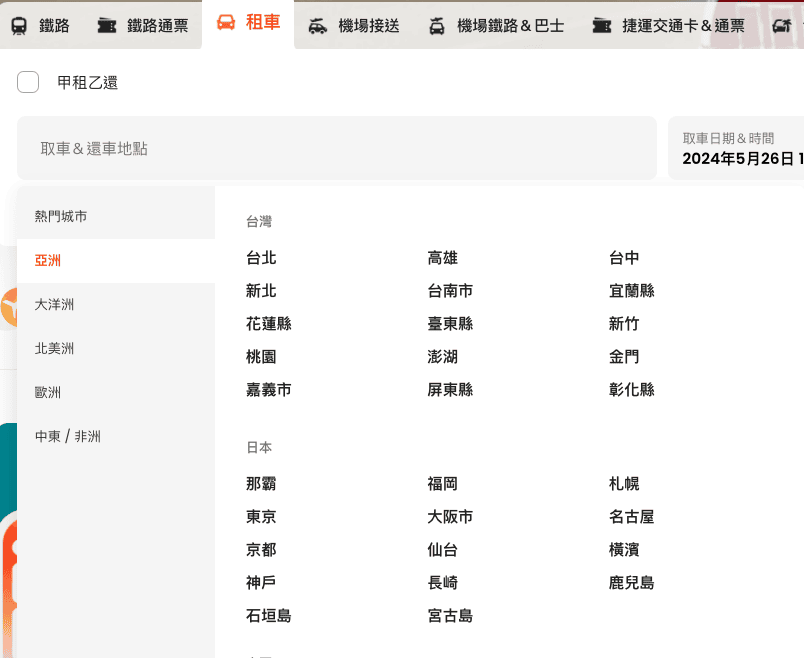Screen dimensions: 804x658
Task: Click the 取車&還車地點 input field
Action: (337, 148)
